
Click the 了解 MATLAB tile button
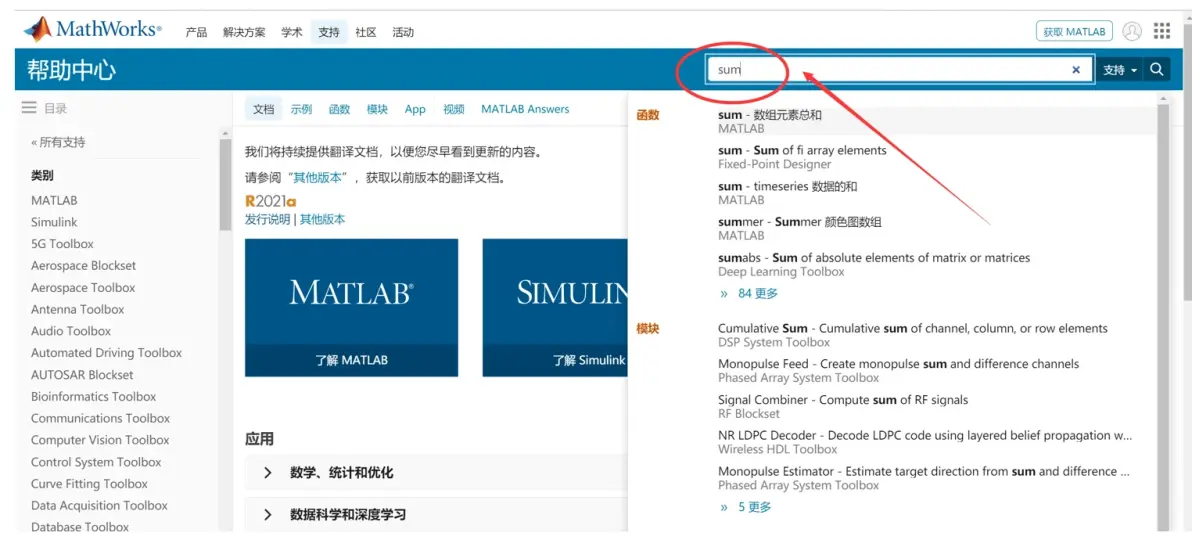point(351,360)
